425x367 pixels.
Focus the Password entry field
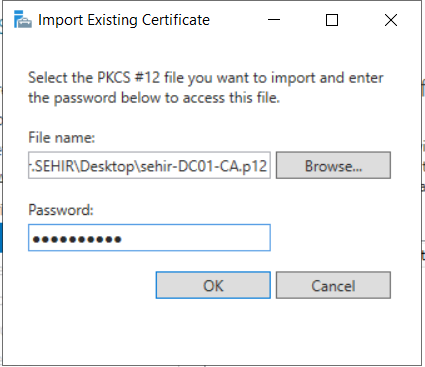coord(149,238)
